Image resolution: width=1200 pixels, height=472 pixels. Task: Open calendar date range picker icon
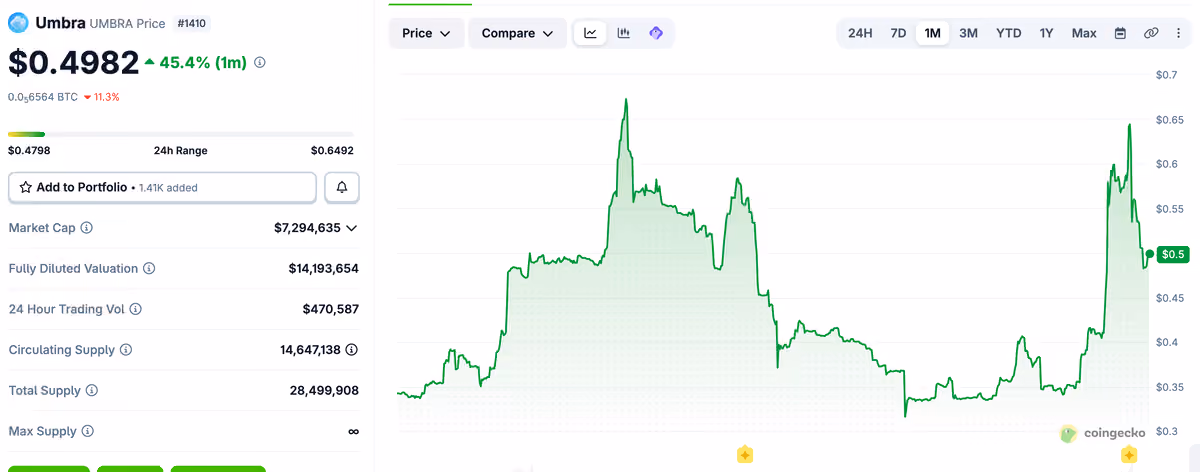pyautogui.click(x=1120, y=33)
